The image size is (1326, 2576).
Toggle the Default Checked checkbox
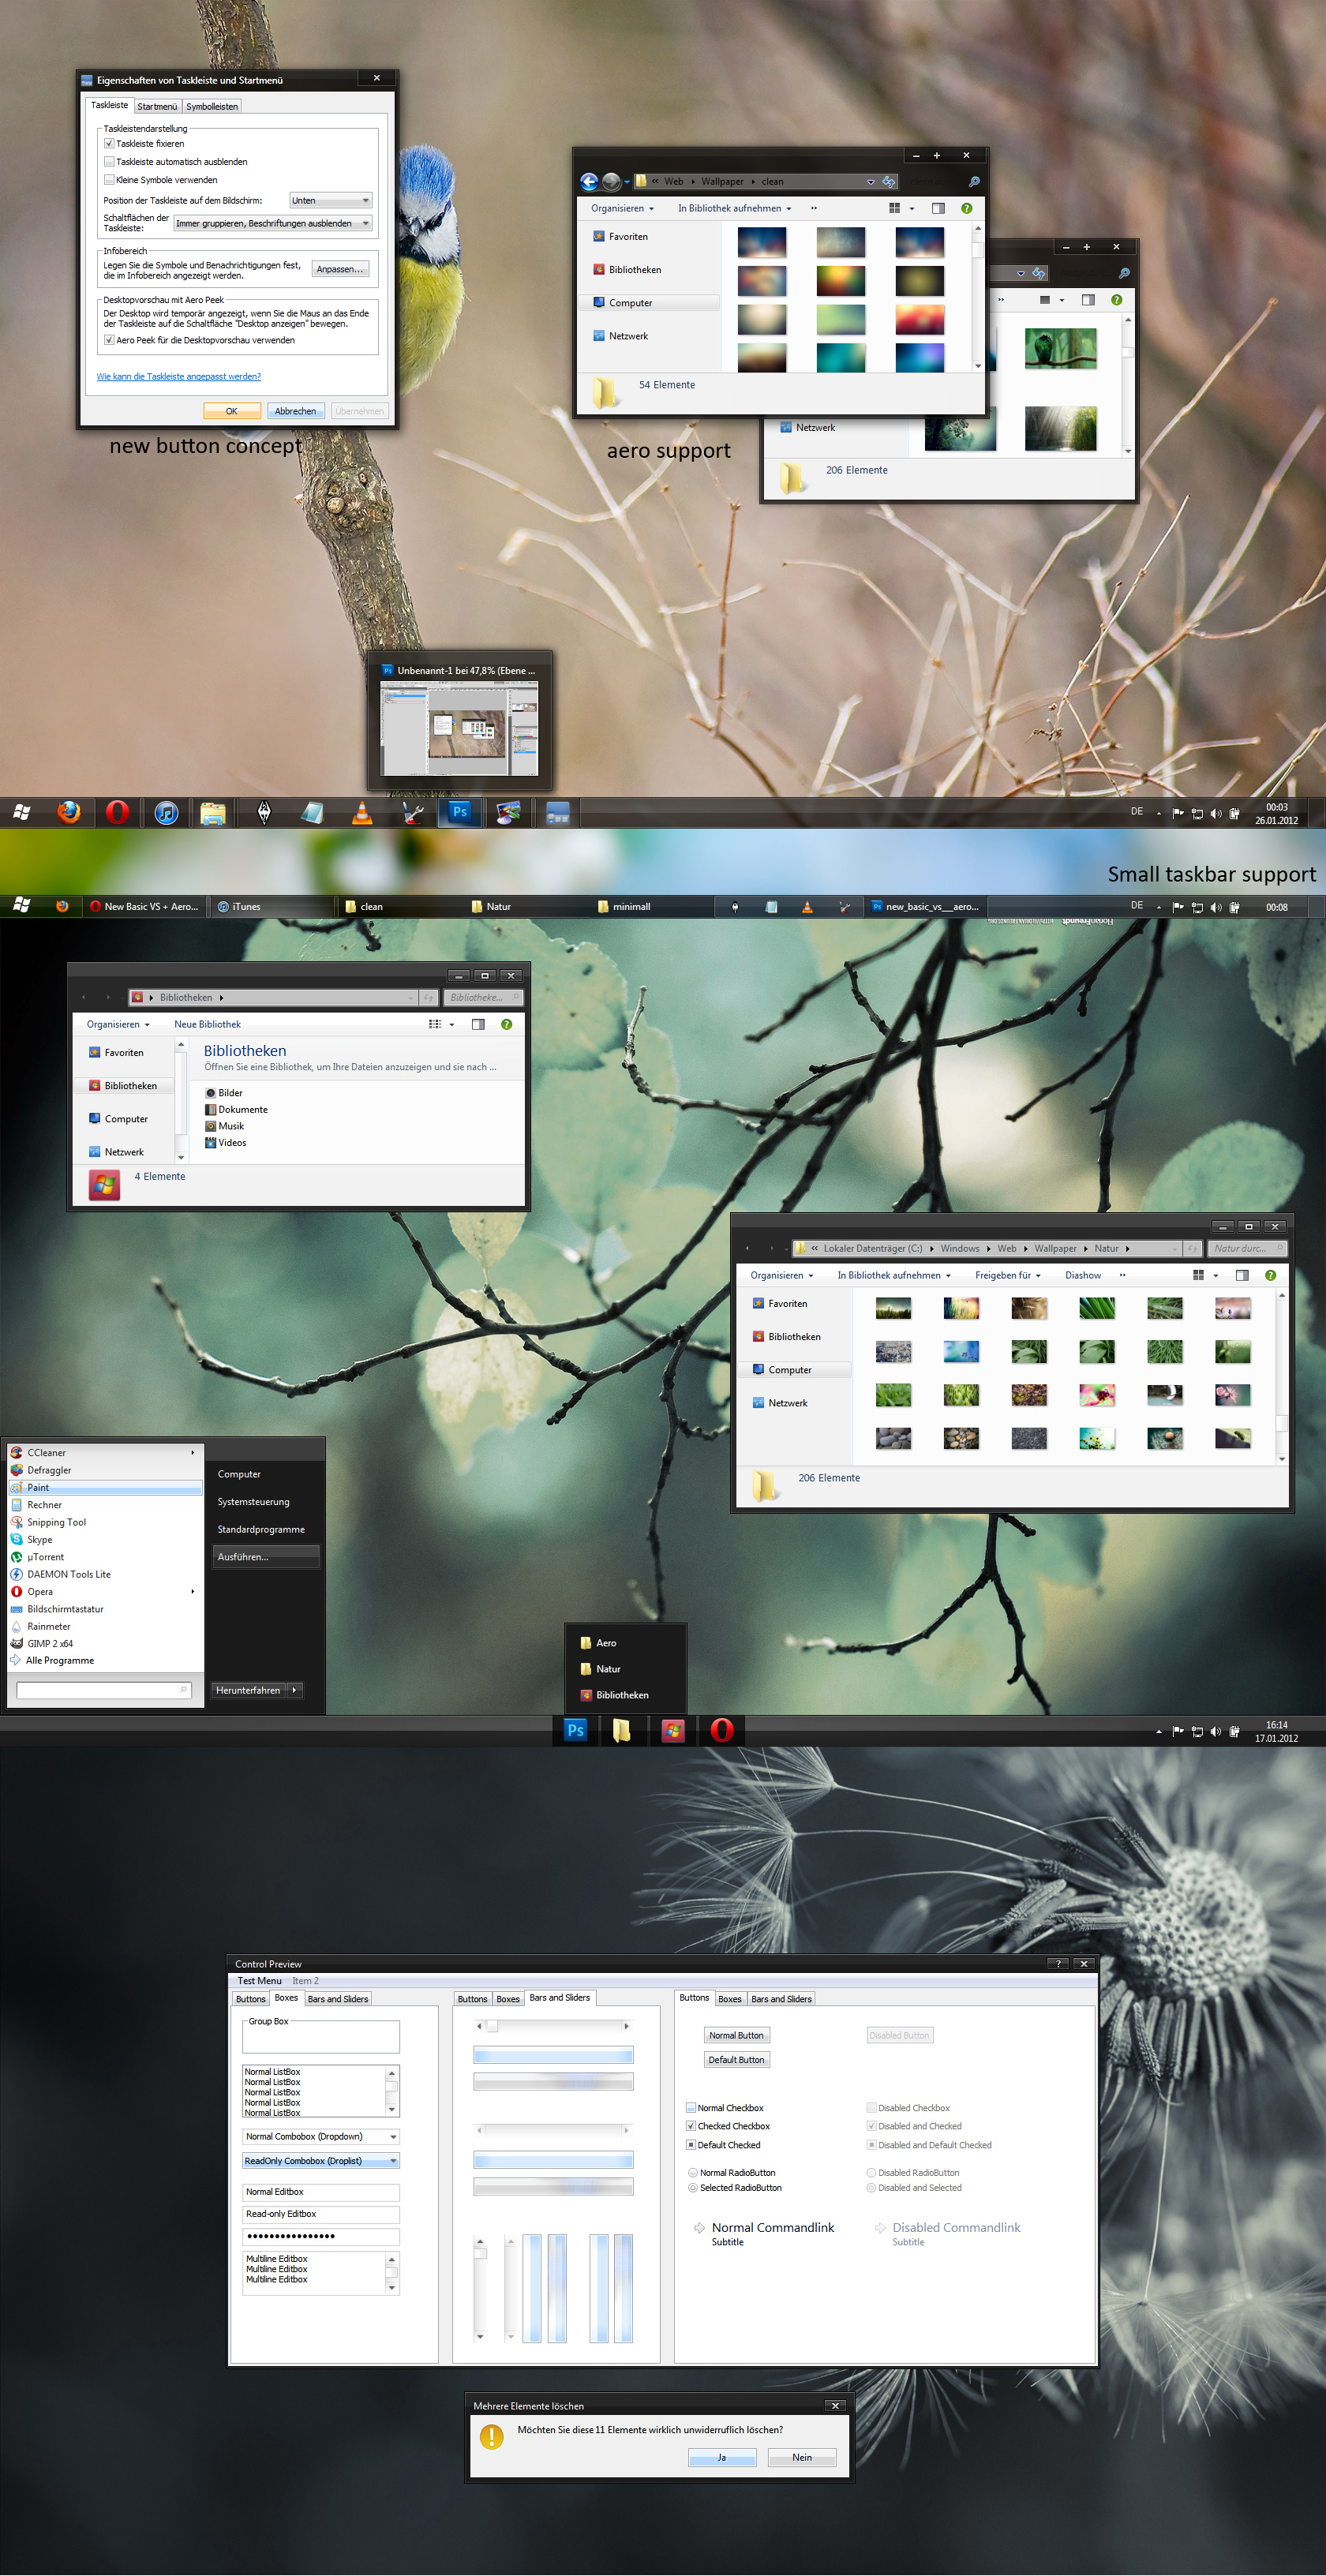coord(691,2144)
